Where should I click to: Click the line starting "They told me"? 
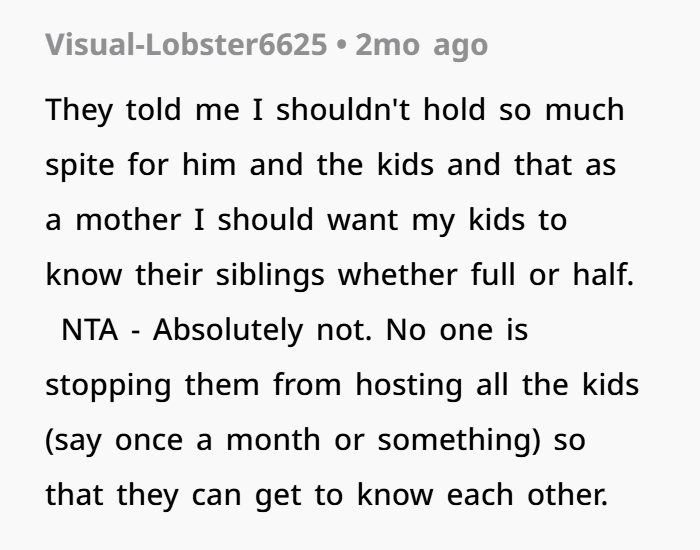click(334, 109)
